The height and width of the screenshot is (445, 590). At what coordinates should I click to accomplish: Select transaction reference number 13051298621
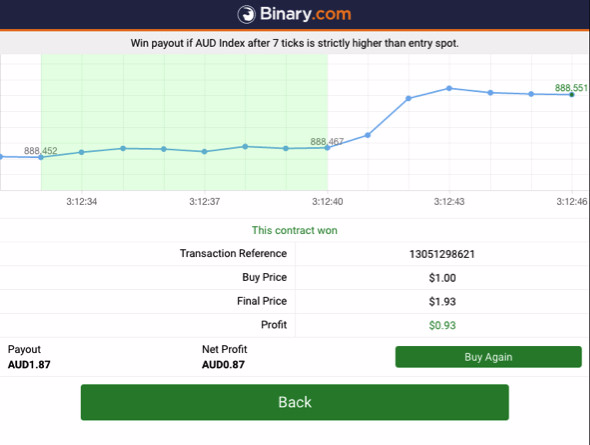(442, 254)
